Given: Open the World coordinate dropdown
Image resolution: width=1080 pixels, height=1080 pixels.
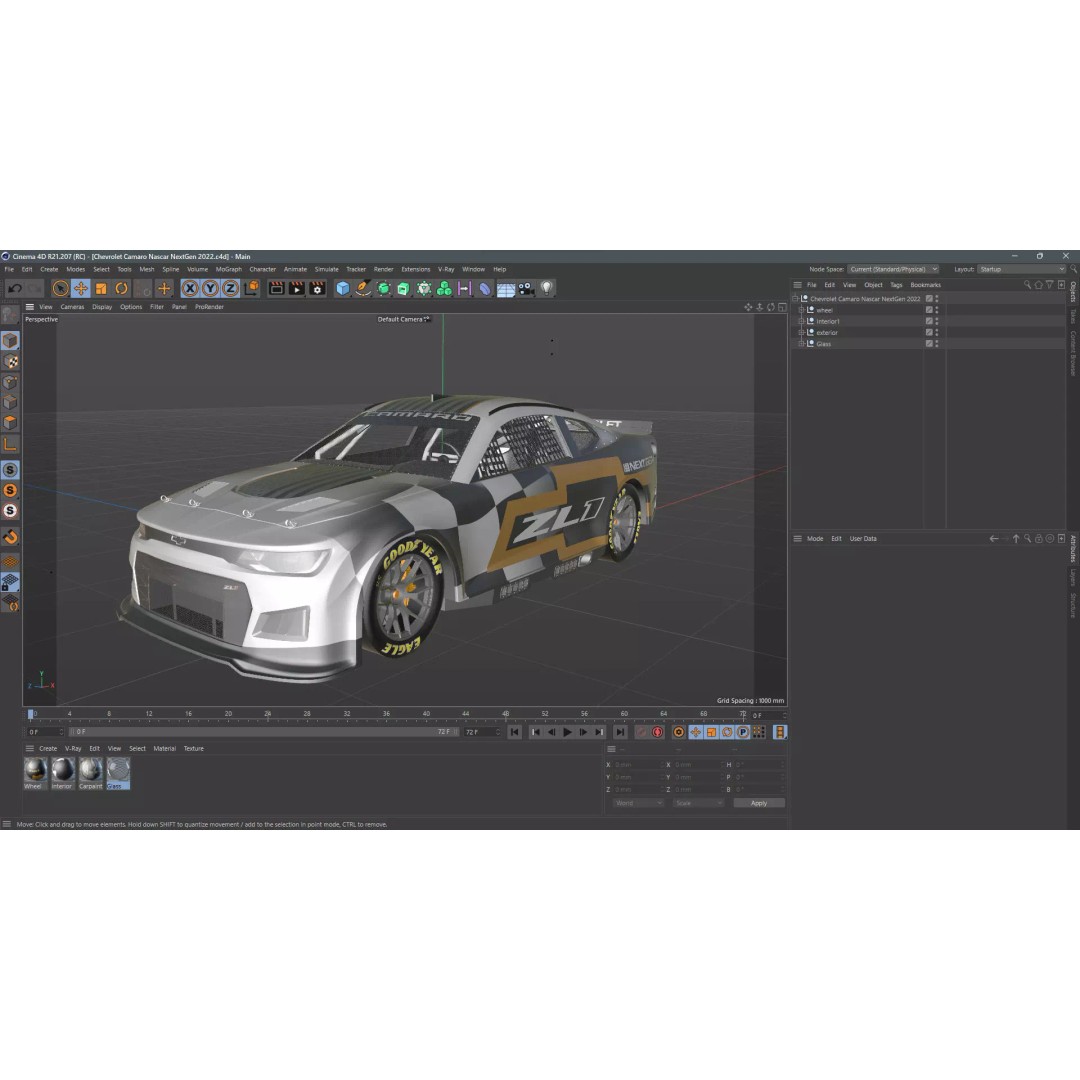Looking at the screenshot, I should (638, 803).
